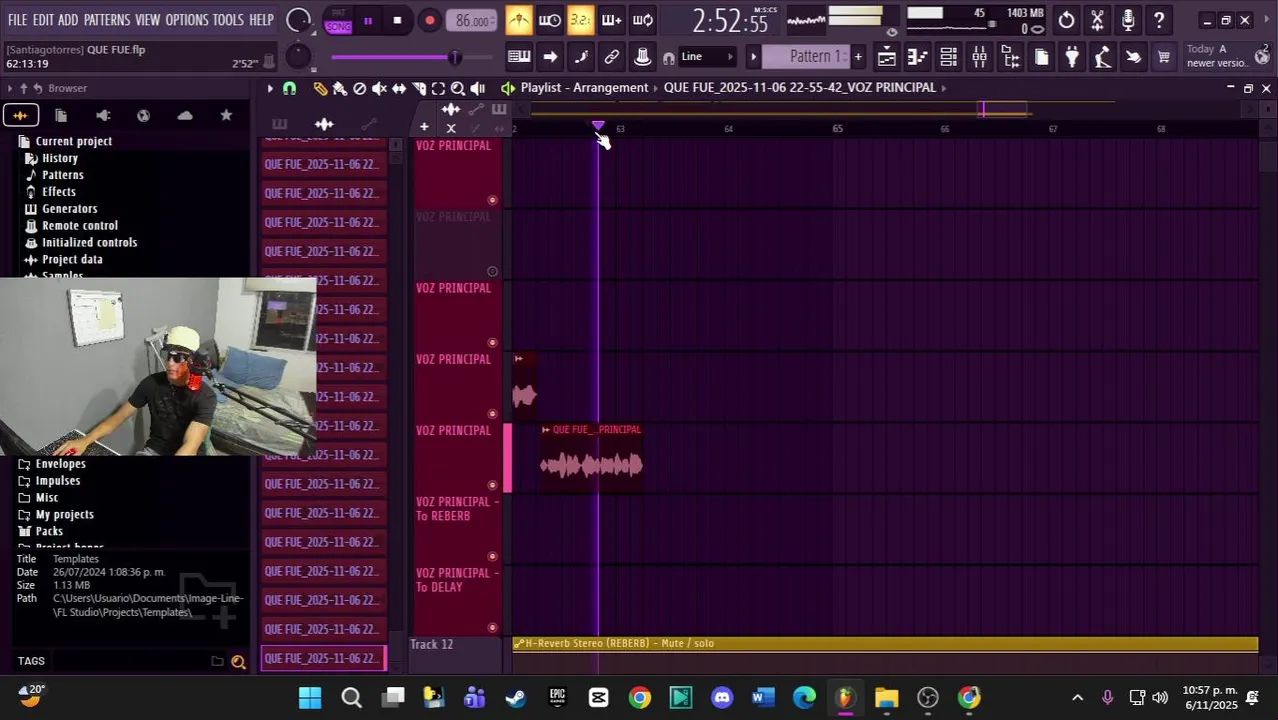Mute the VOZ PRINCIPAL - To REBERB track
Image resolution: width=1278 pixels, height=720 pixels.
(x=492, y=556)
